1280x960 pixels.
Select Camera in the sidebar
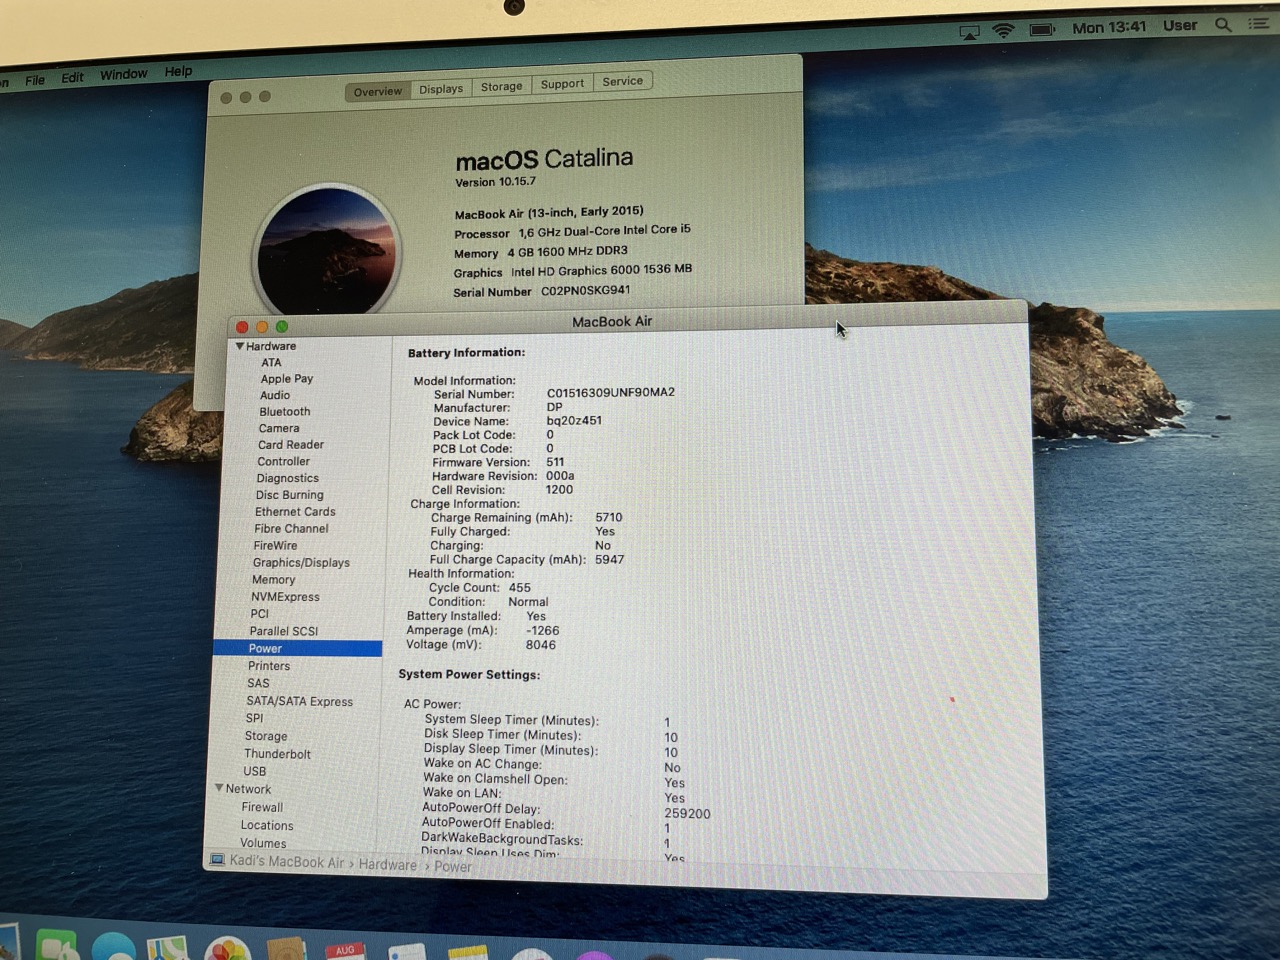pos(279,428)
